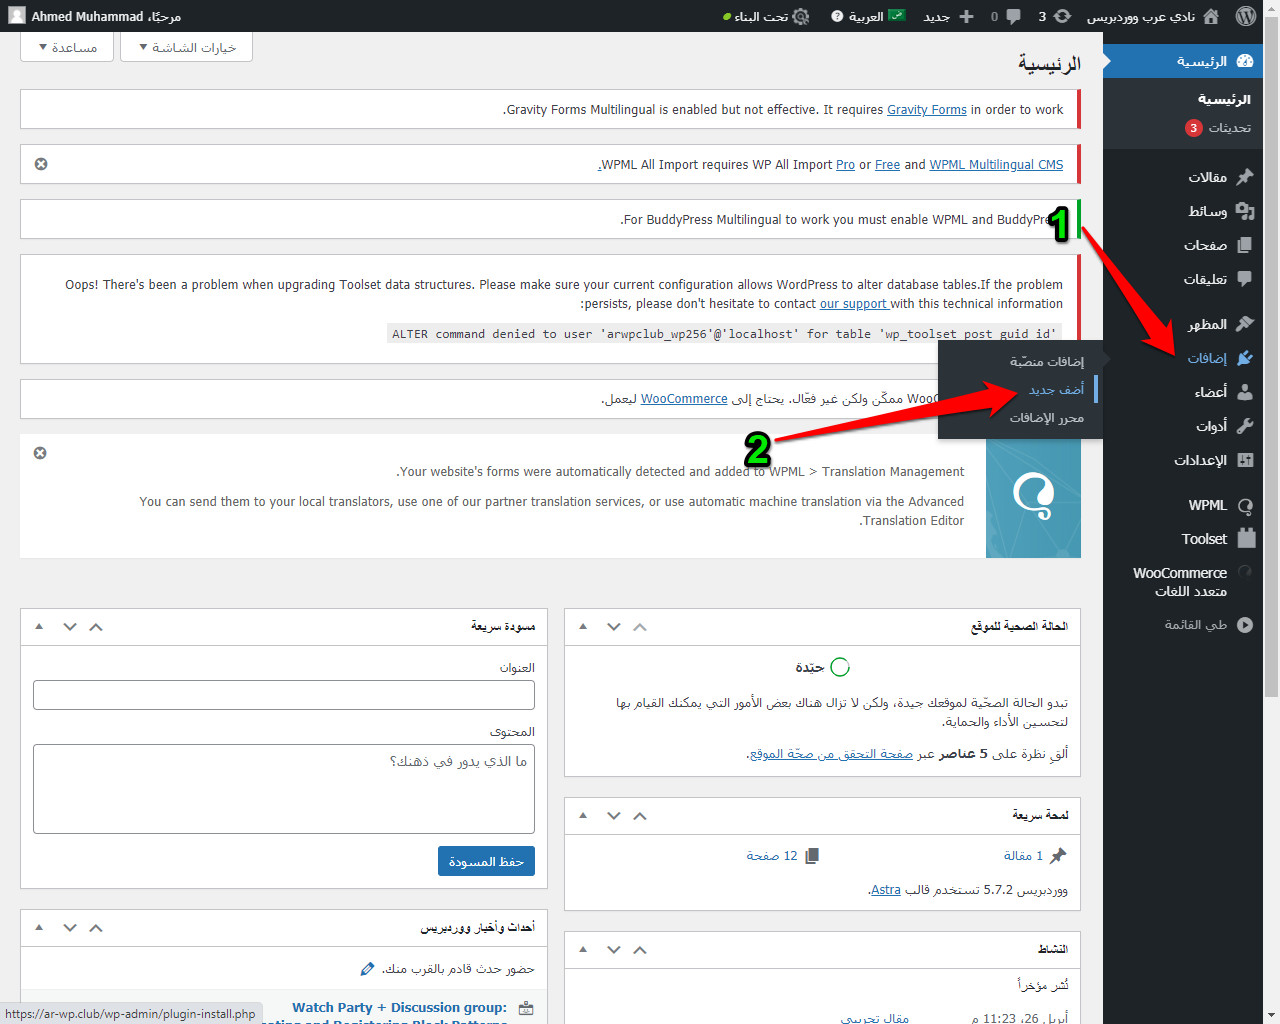Open the updates icon in admin bar
Image resolution: width=1280 pixels, height=1024 pixels.
[x=1062, y=16]
